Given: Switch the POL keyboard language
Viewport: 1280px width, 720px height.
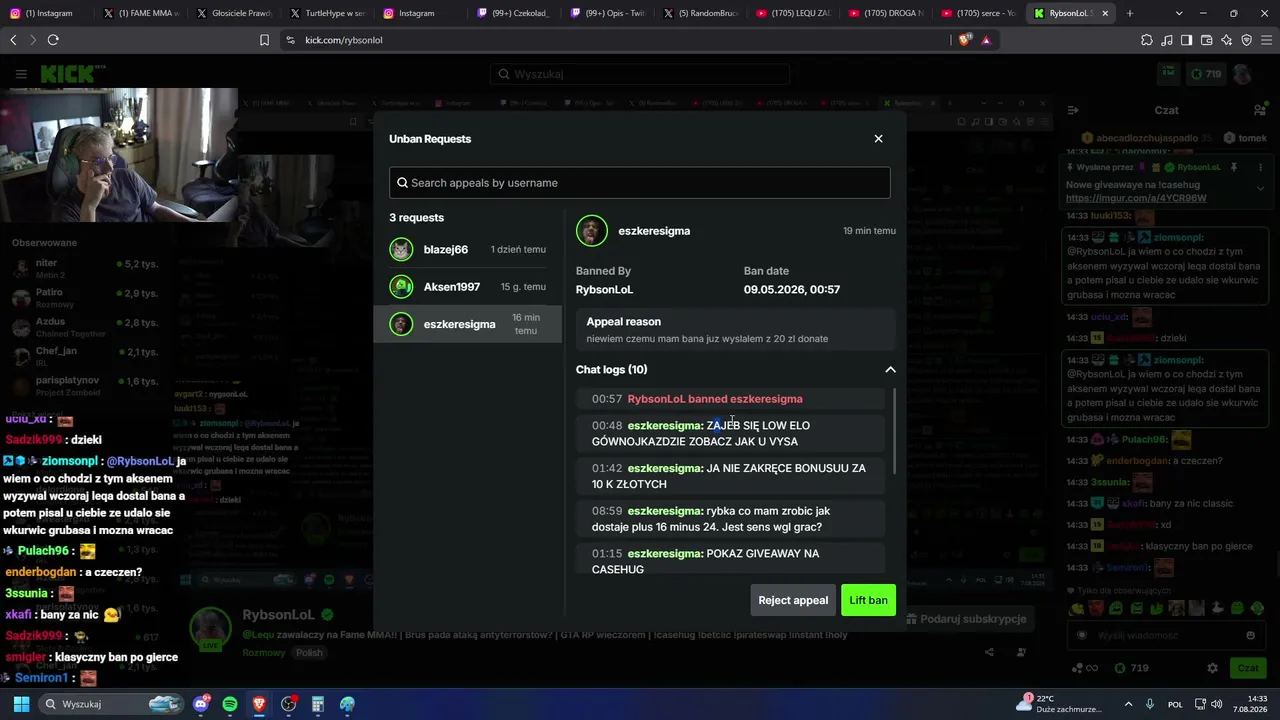Looking at the screenshot, I should [x=1175, y=704].
